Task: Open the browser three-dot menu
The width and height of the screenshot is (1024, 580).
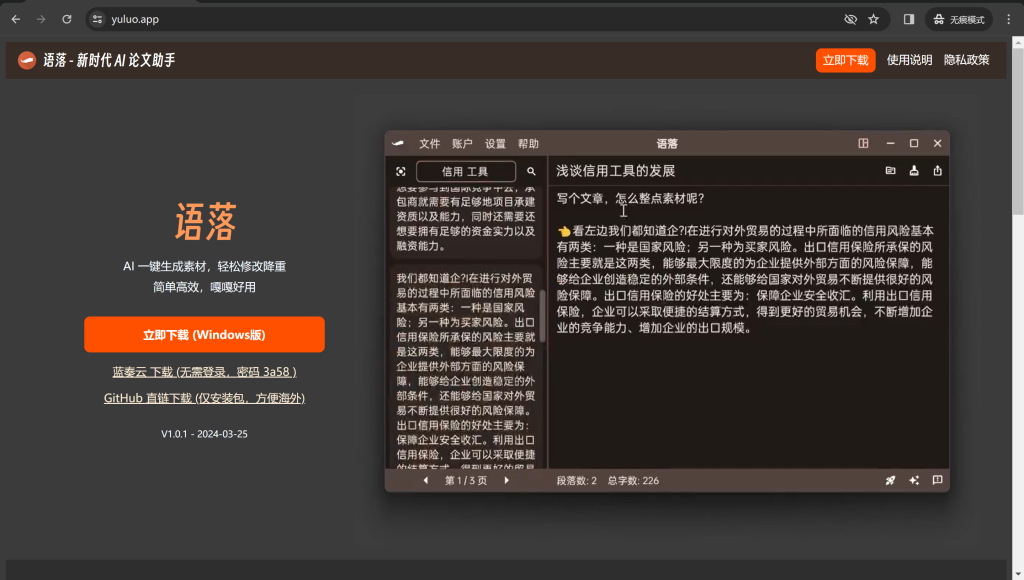Action: [x=1009, y=20]
